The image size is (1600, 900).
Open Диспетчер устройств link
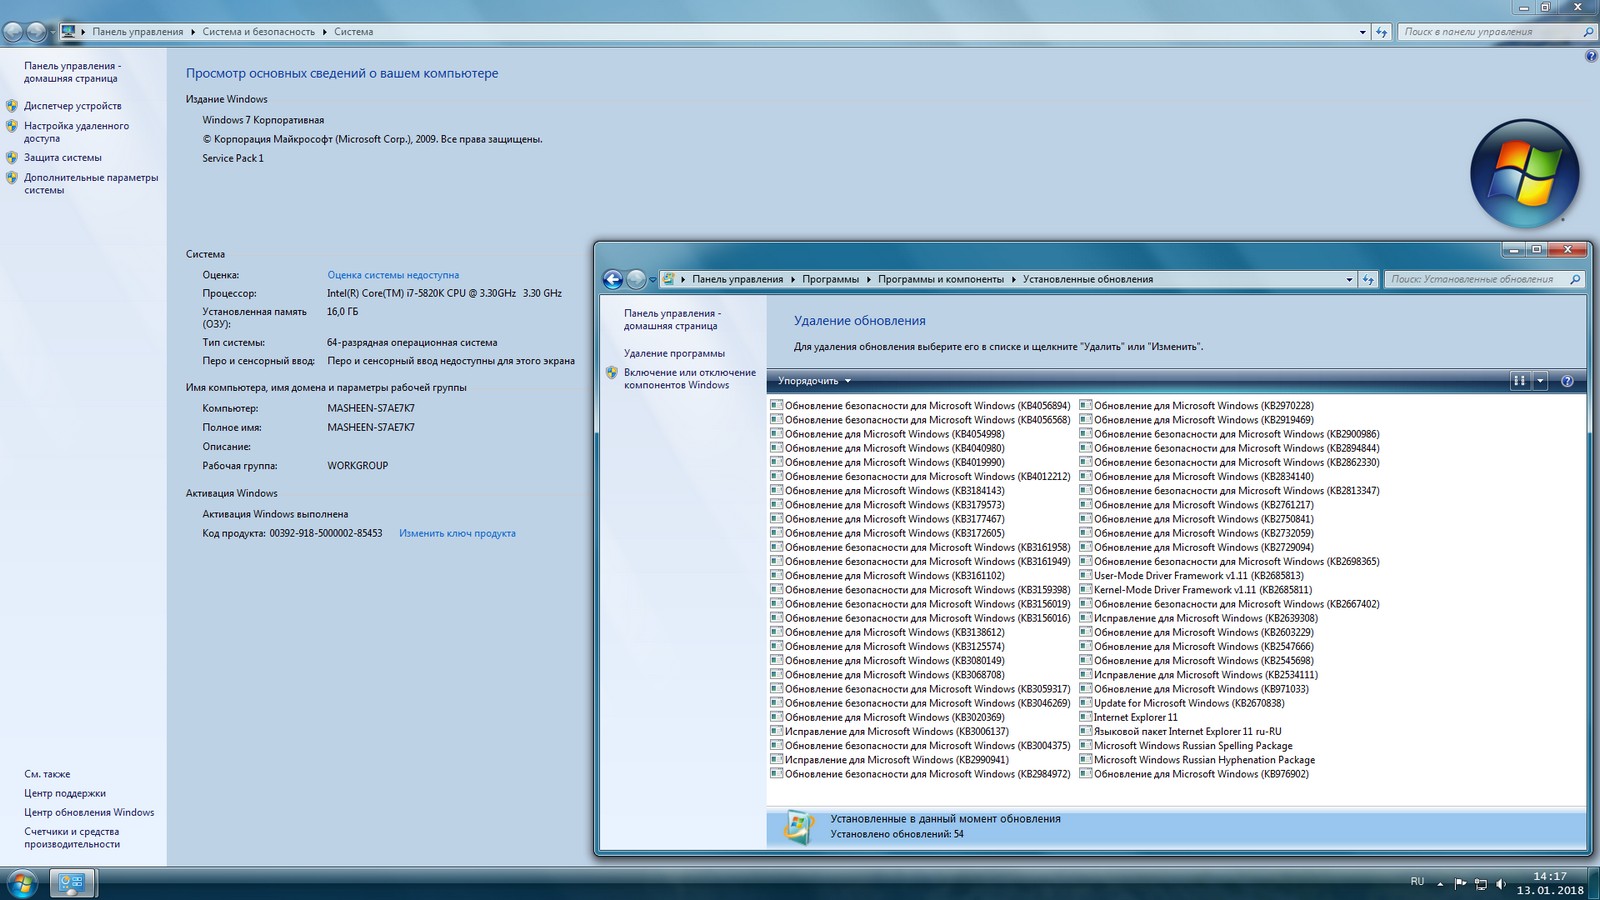[x=73, y=106]
